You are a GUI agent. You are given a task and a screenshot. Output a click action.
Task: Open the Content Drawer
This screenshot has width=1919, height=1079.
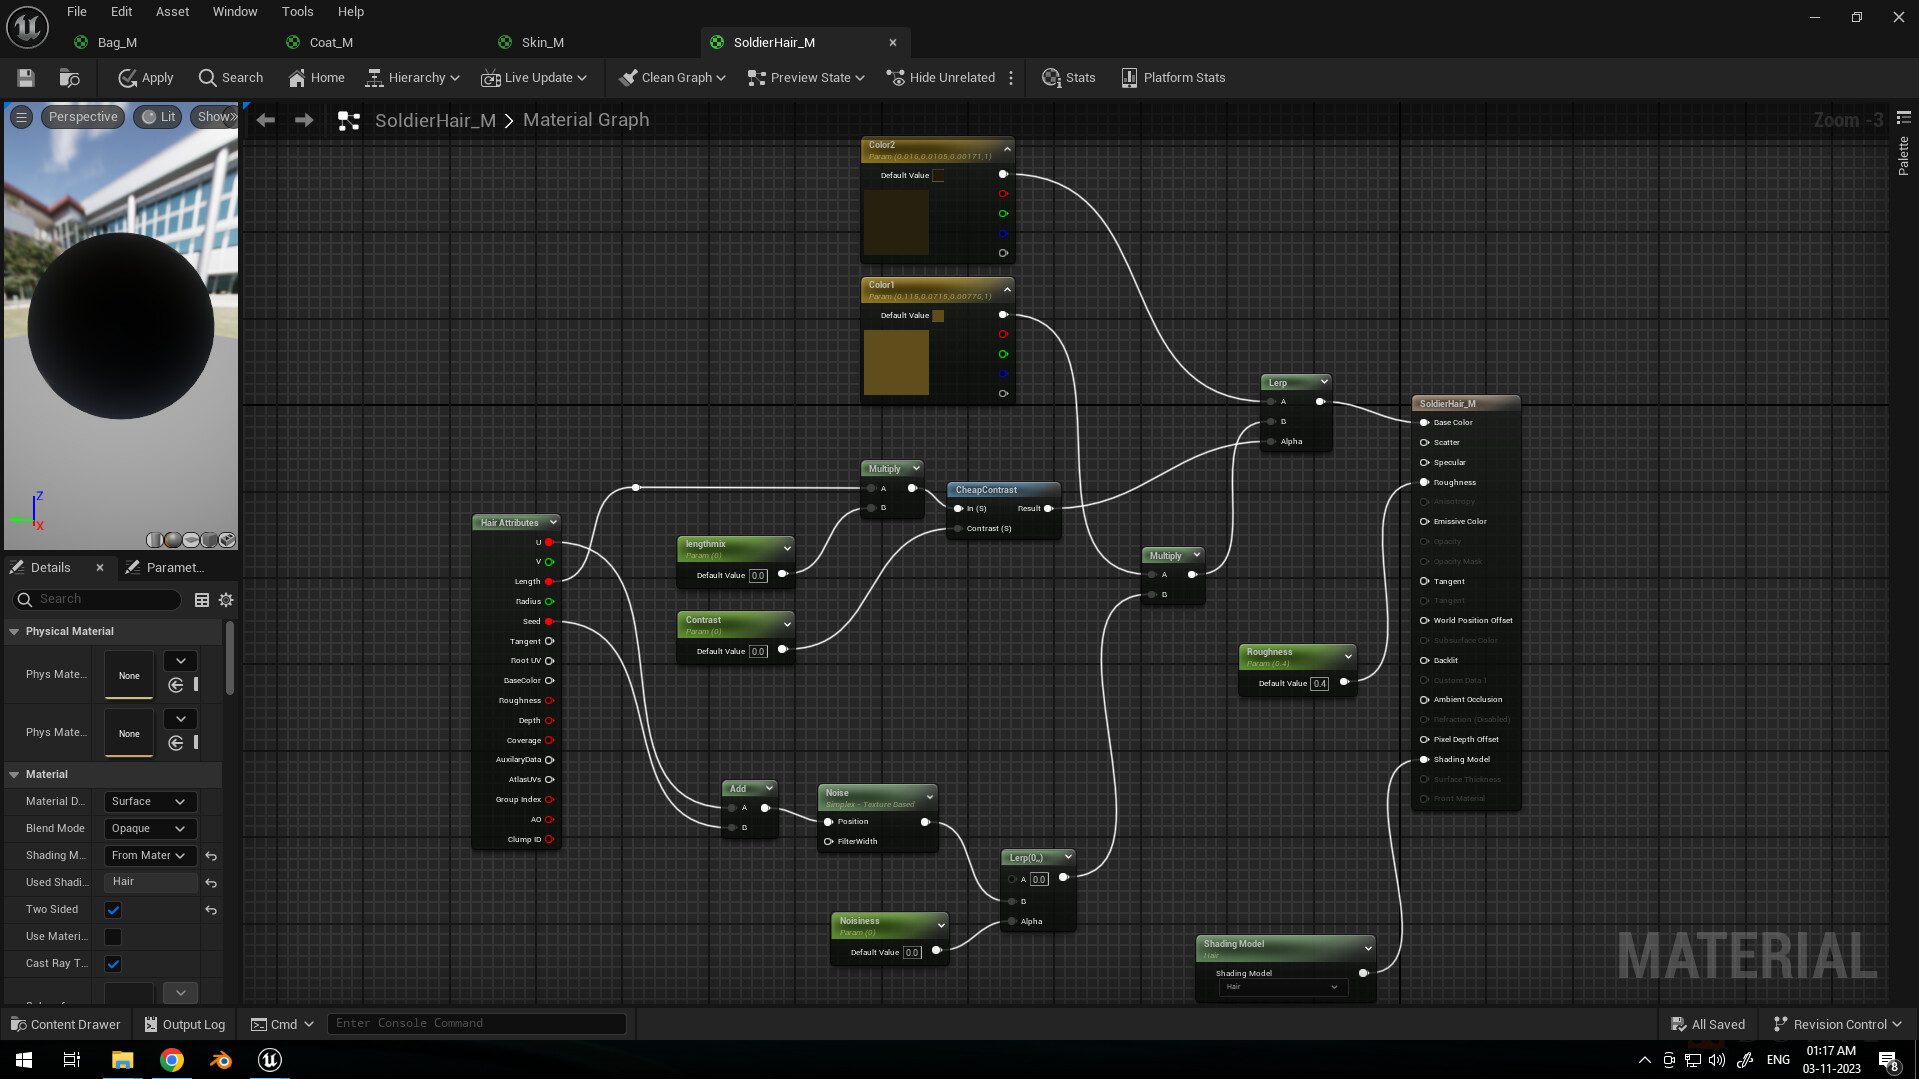click(66, 1024)
